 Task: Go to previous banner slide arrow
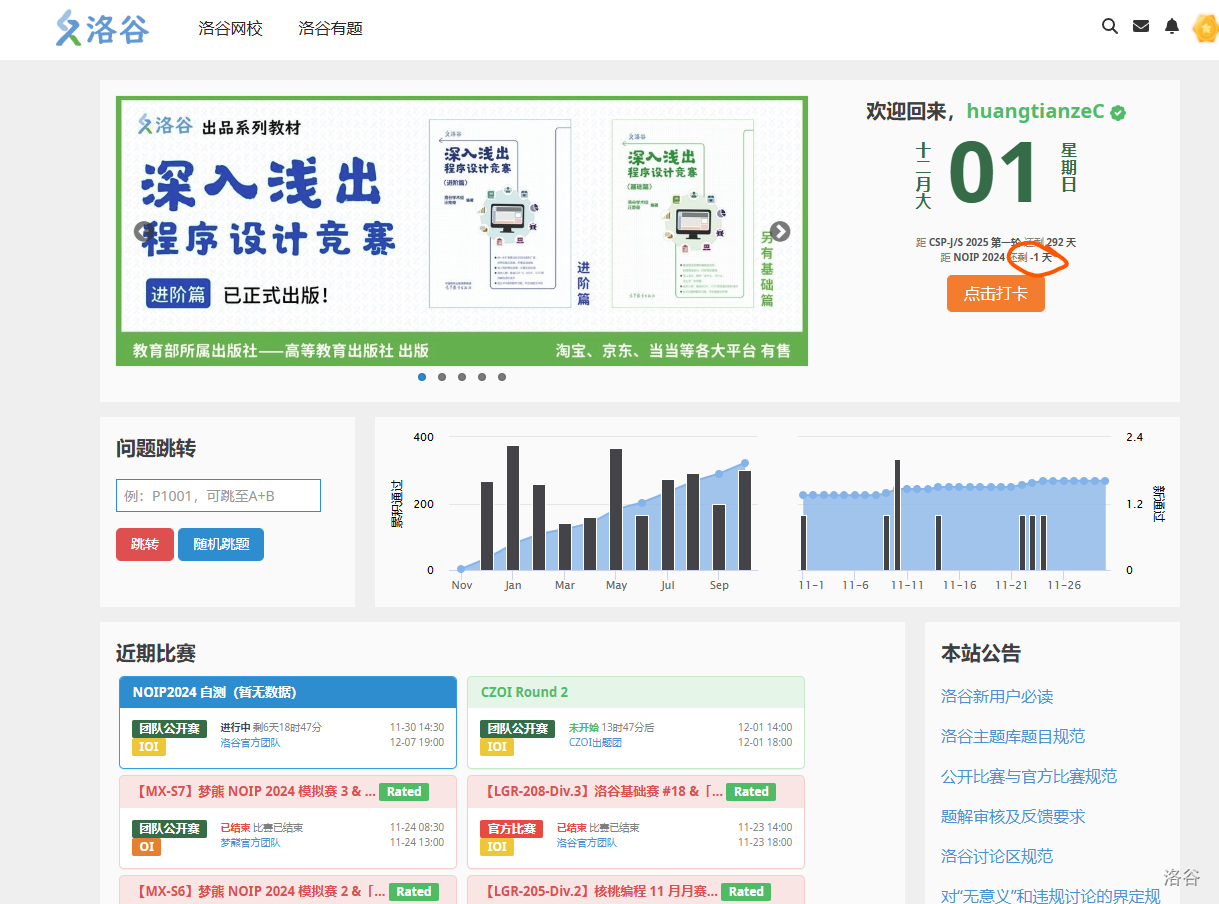click(144, 231)
